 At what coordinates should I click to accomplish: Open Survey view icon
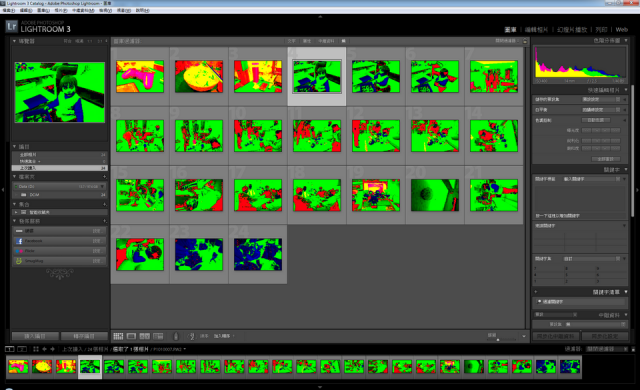(158, 336)
